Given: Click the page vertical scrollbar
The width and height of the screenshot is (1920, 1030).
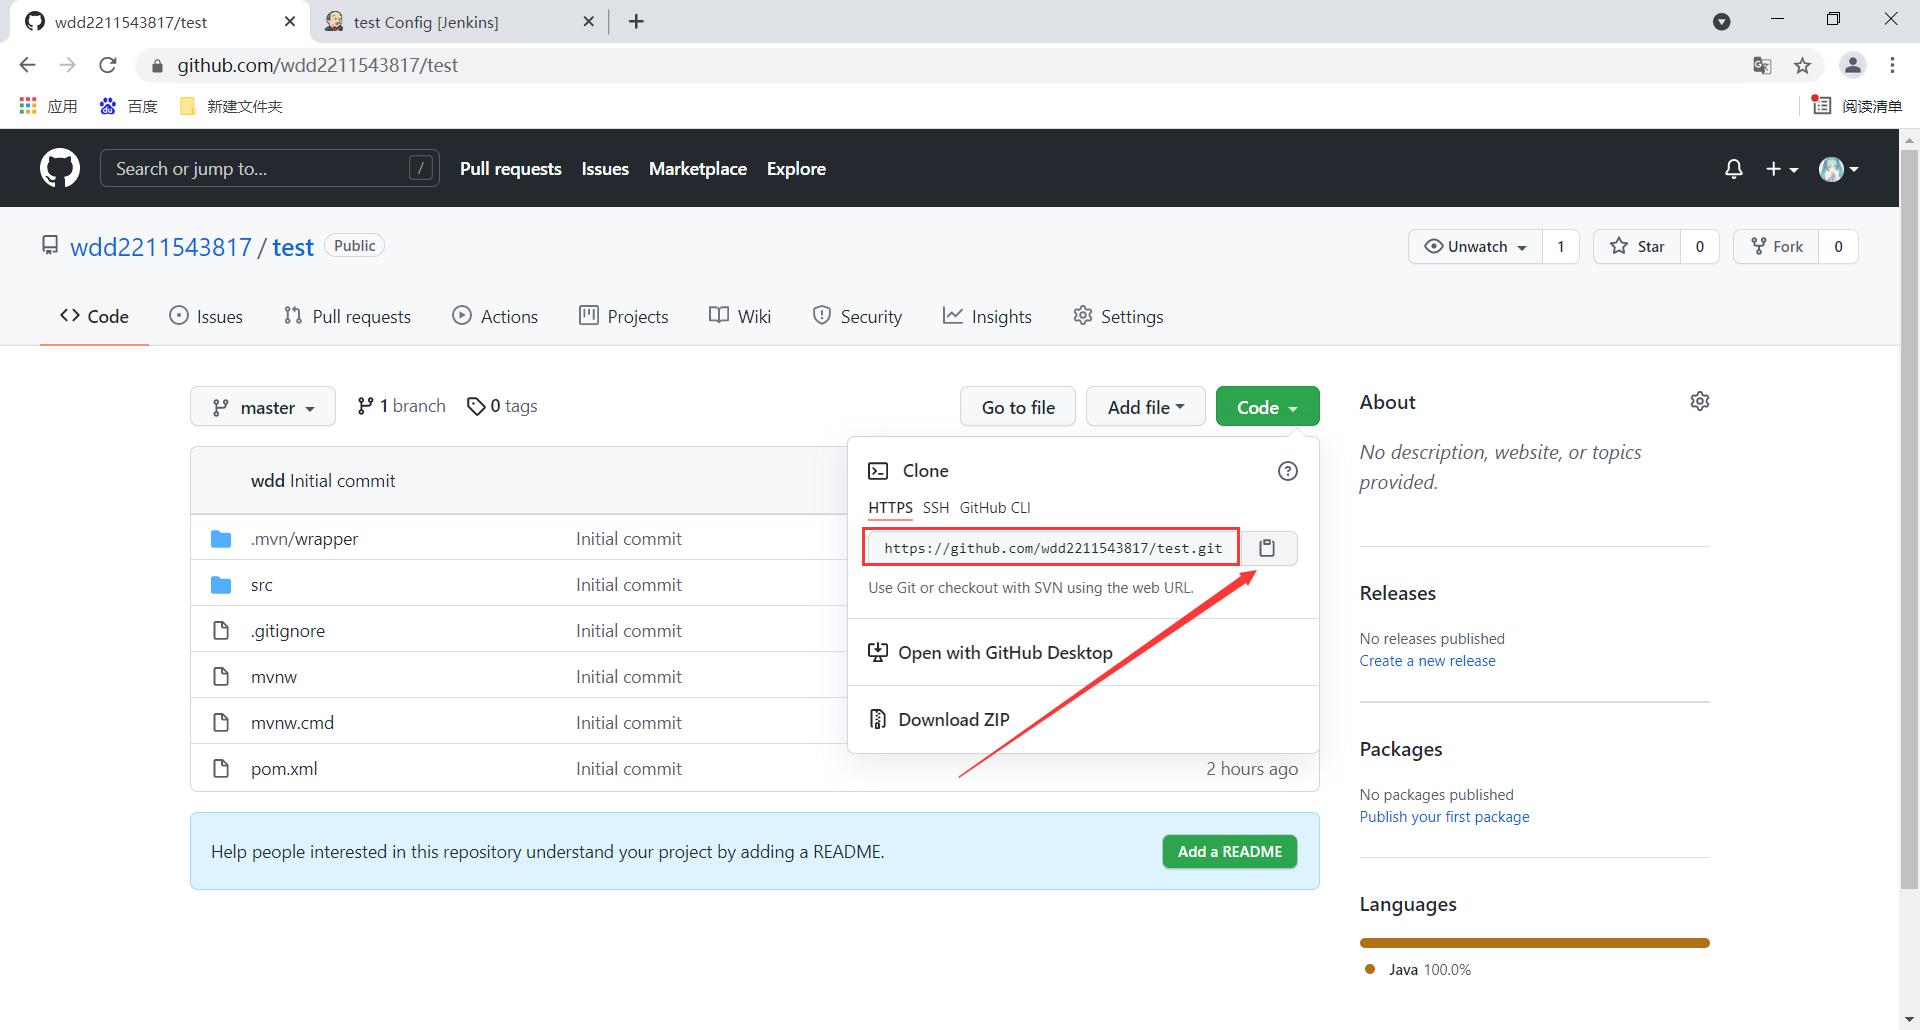Looking at the screenshot, I should 1909,520.
